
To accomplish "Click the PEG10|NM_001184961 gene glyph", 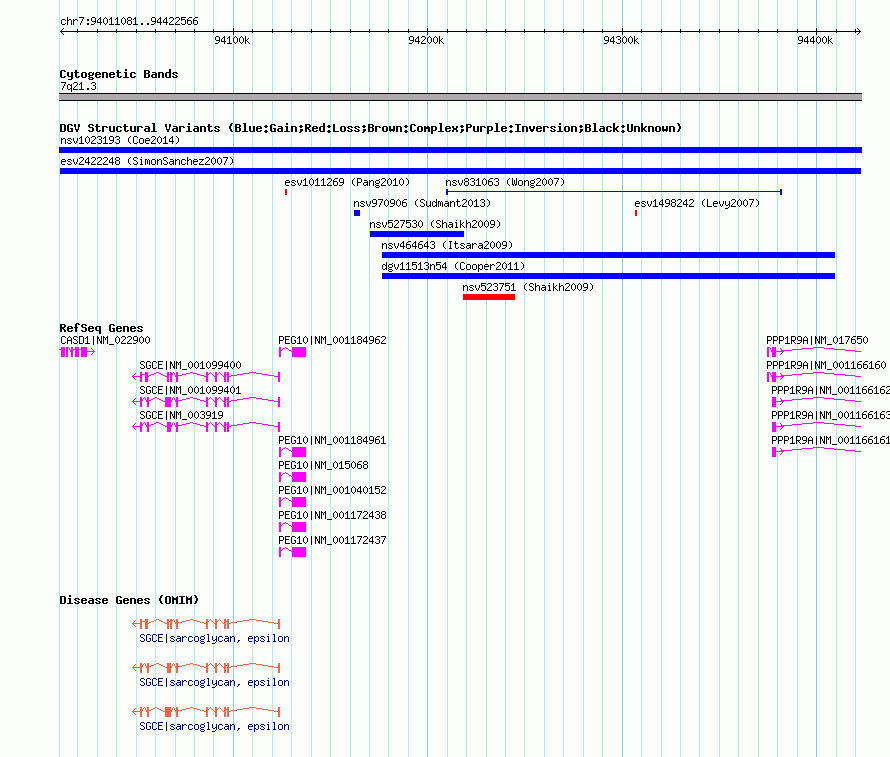I will coord(292,452).
